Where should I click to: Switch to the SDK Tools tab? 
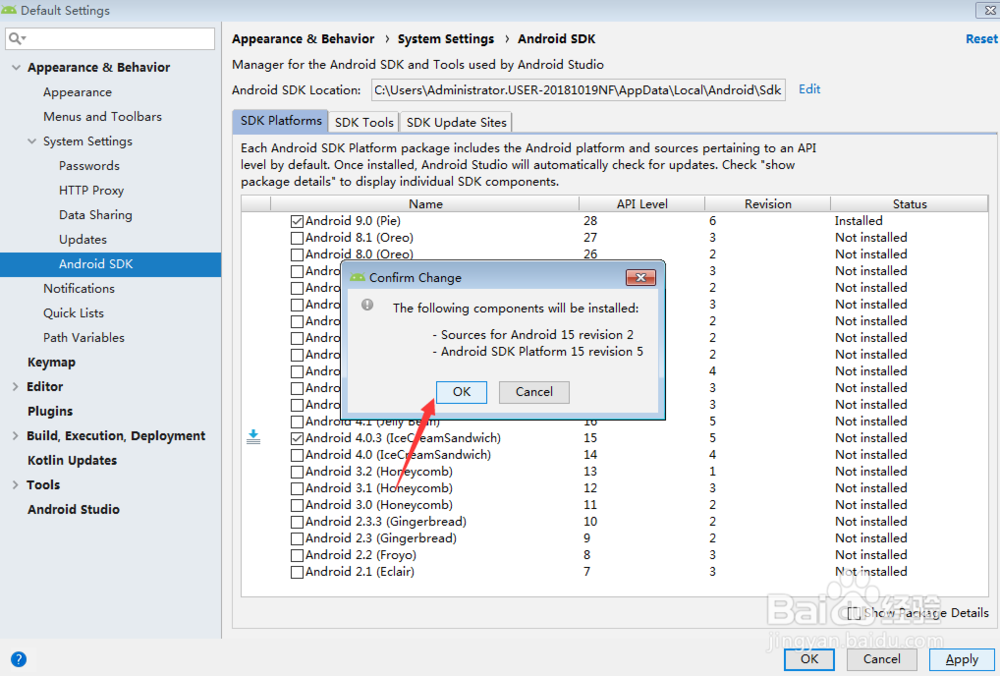click(x=364, y=122)
